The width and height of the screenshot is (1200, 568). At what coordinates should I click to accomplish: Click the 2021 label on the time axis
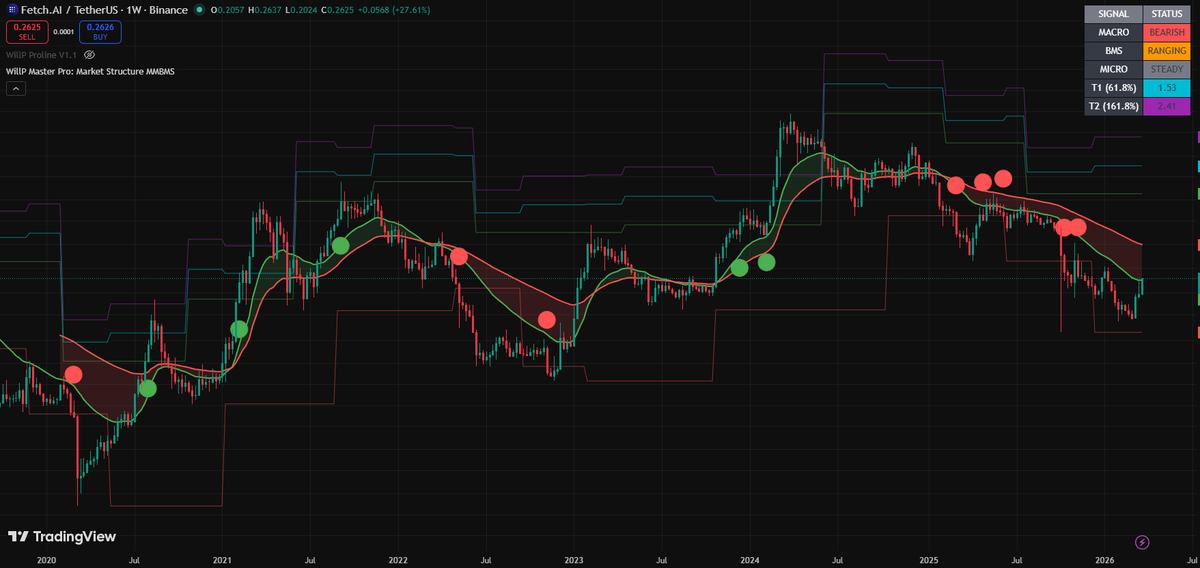tap(222, 560)
